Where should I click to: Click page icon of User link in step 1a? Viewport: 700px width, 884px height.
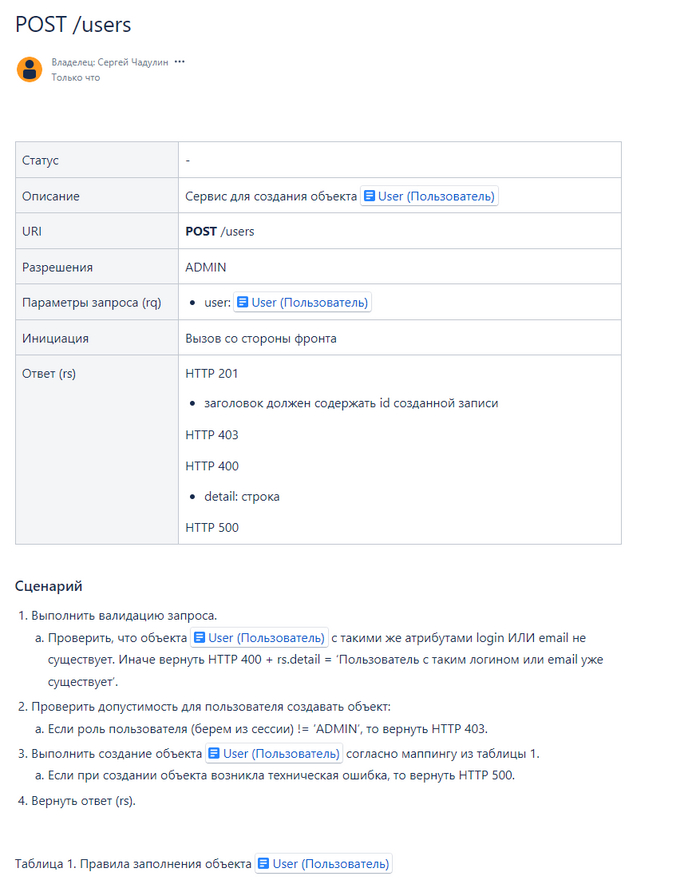200,637
